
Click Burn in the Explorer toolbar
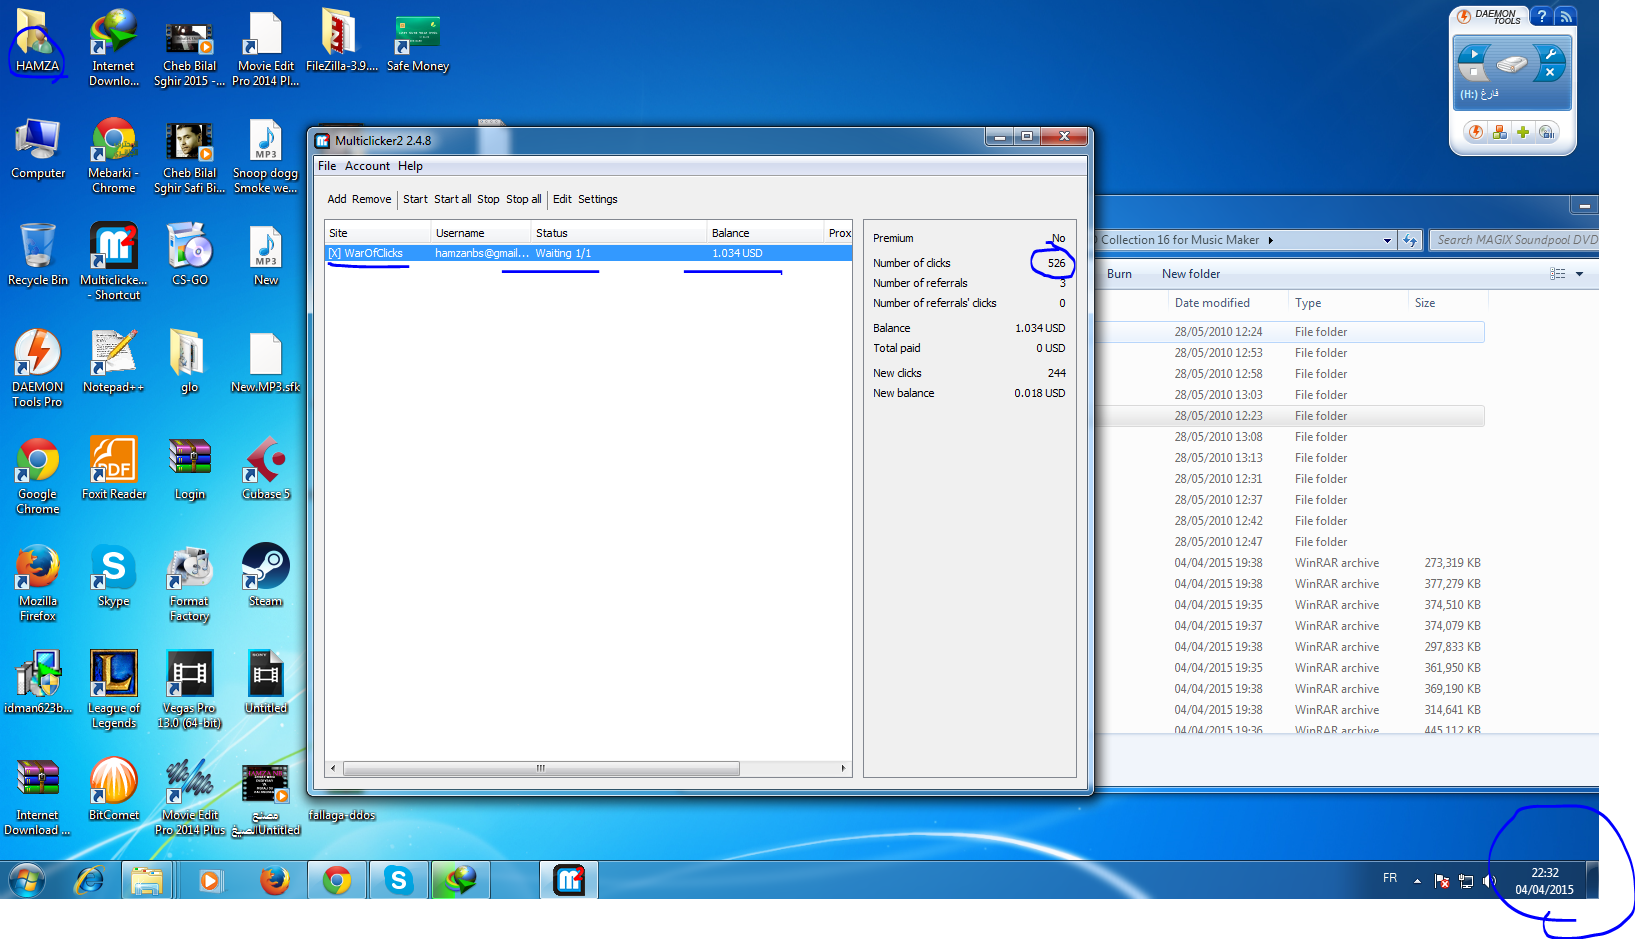tap(1119, 274)
